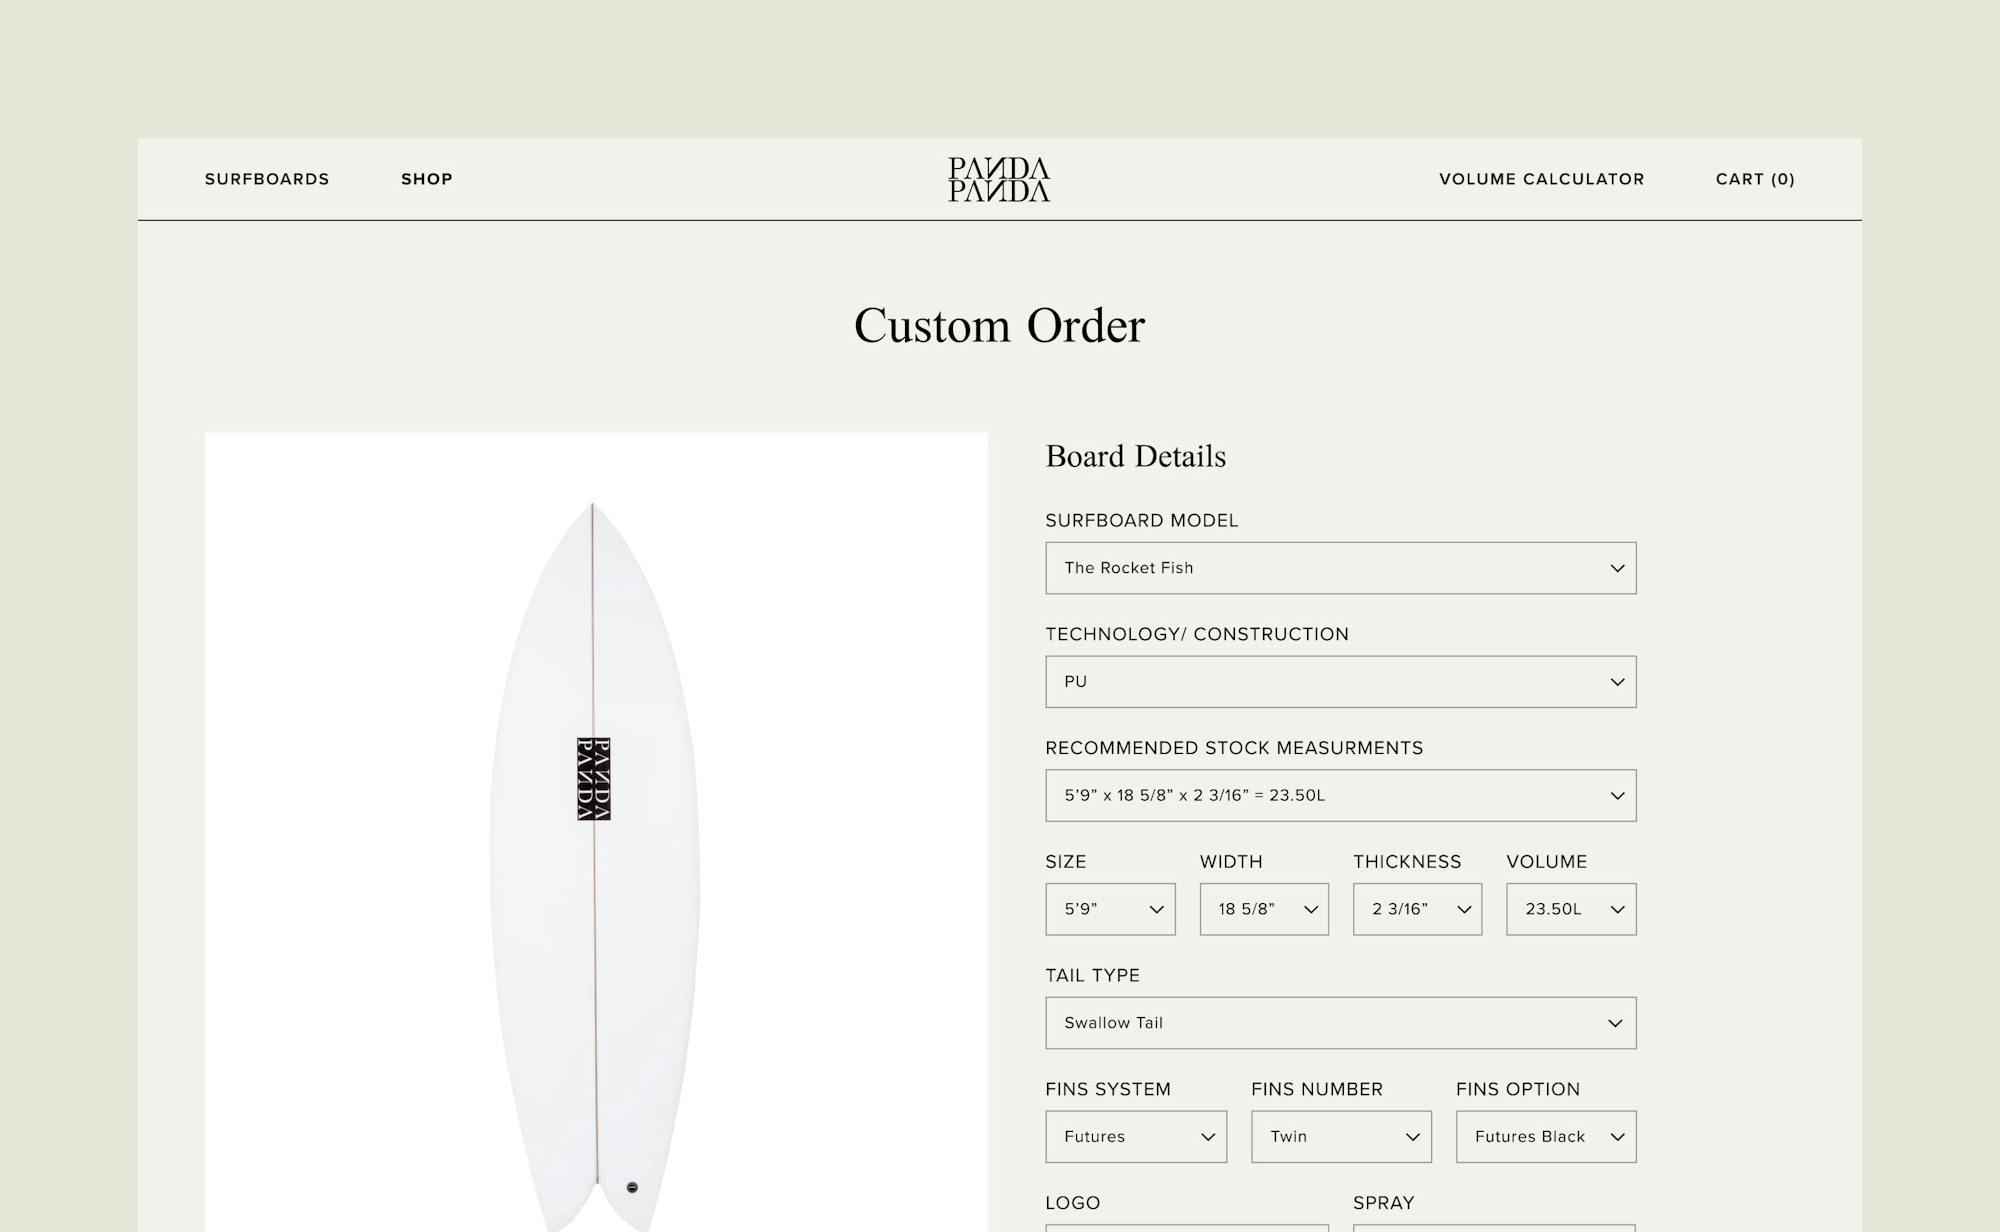2000x1232 pixels.
Task: Change the Swallow Tail selection under TAIL TYPE
Action: 1340,1022
